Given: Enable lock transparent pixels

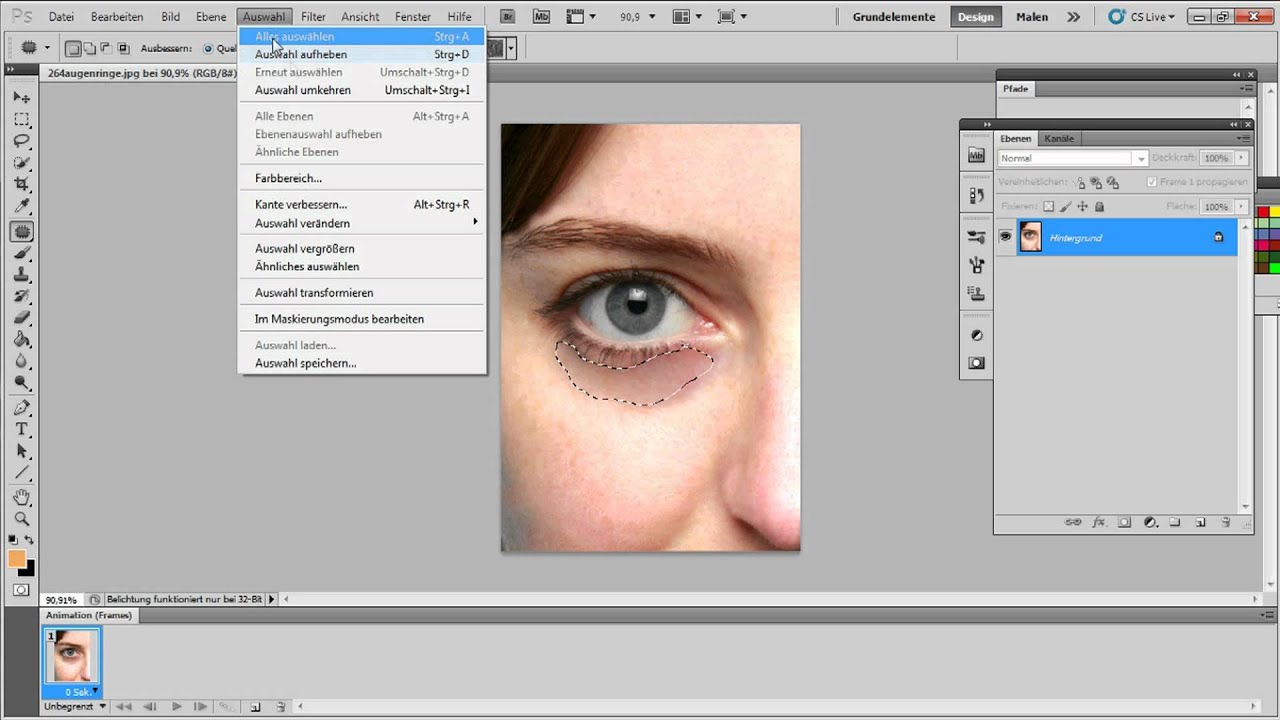Looking at the screenshot, I should 1048,207.
